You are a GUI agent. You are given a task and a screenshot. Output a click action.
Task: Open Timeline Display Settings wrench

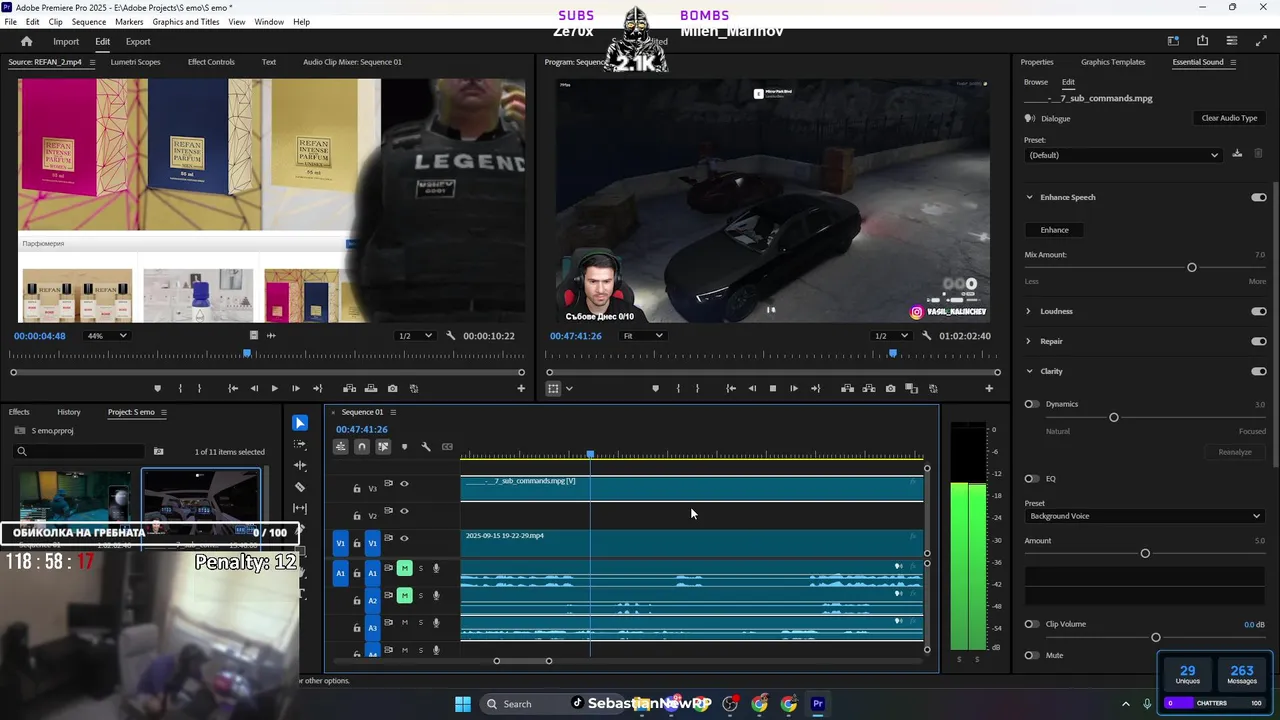coord(426,447)
